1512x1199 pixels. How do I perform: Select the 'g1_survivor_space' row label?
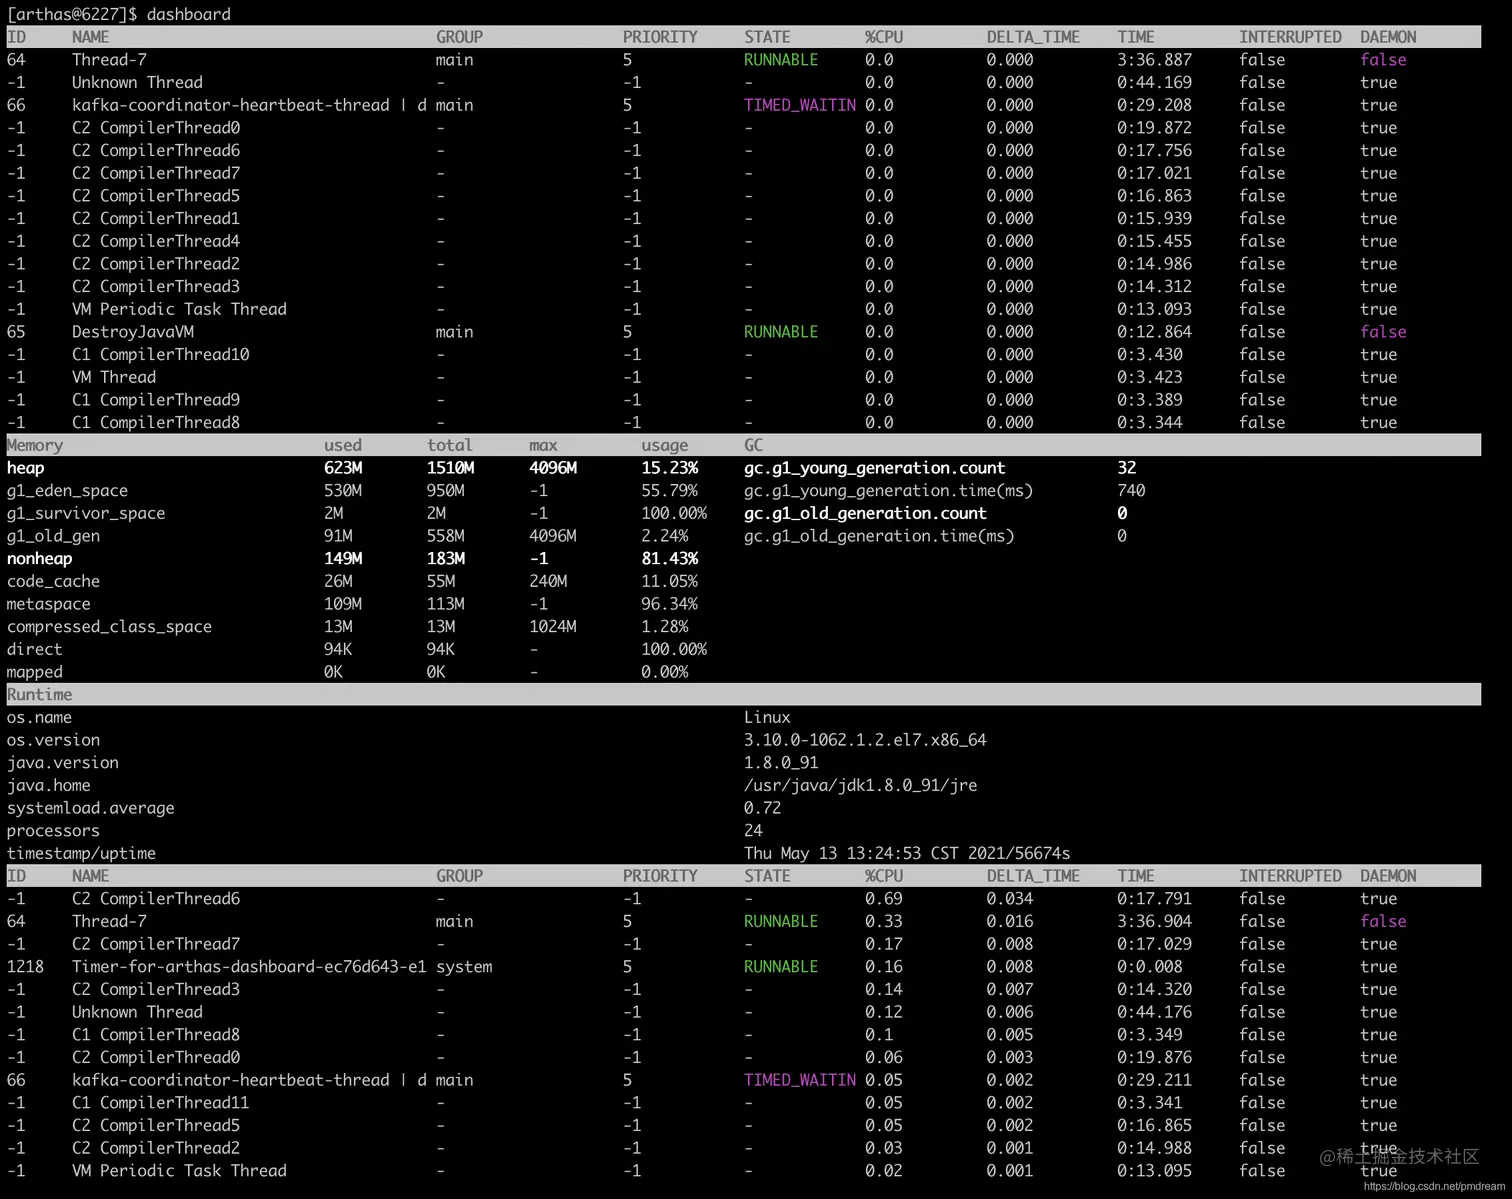tap(86, 513)
